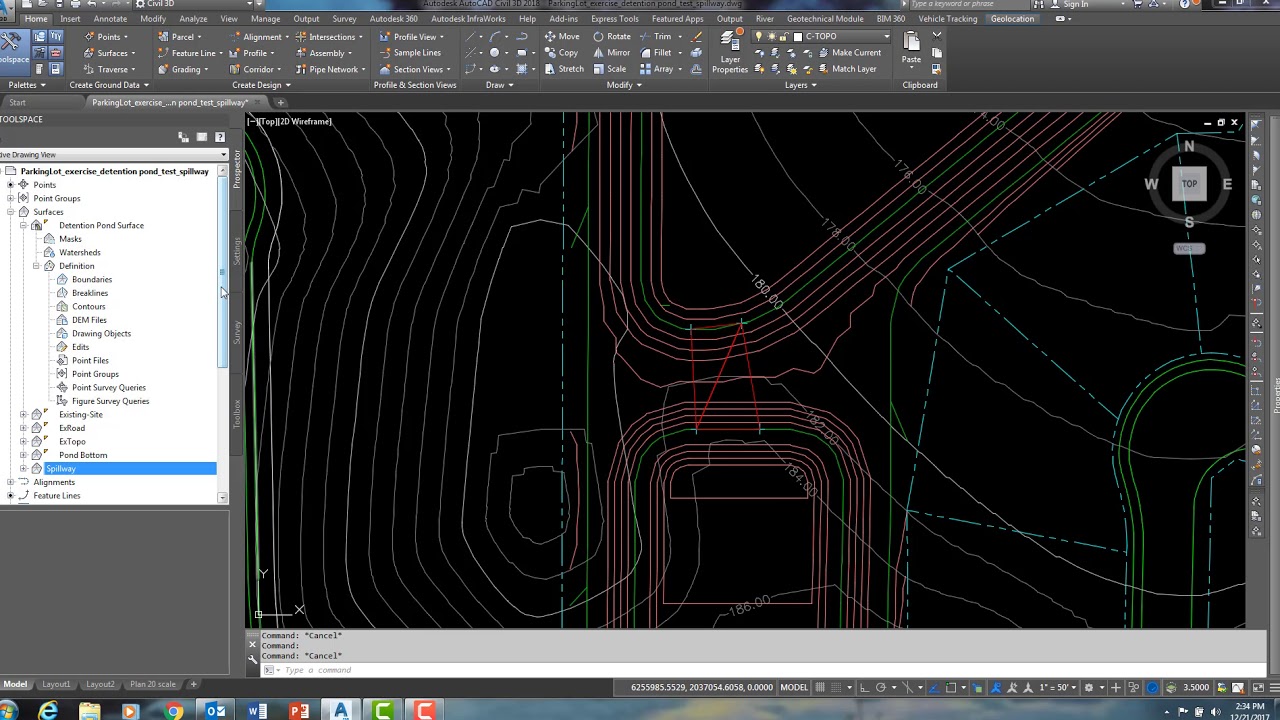Open the Toolspace help question icon

tap(220, 137)
